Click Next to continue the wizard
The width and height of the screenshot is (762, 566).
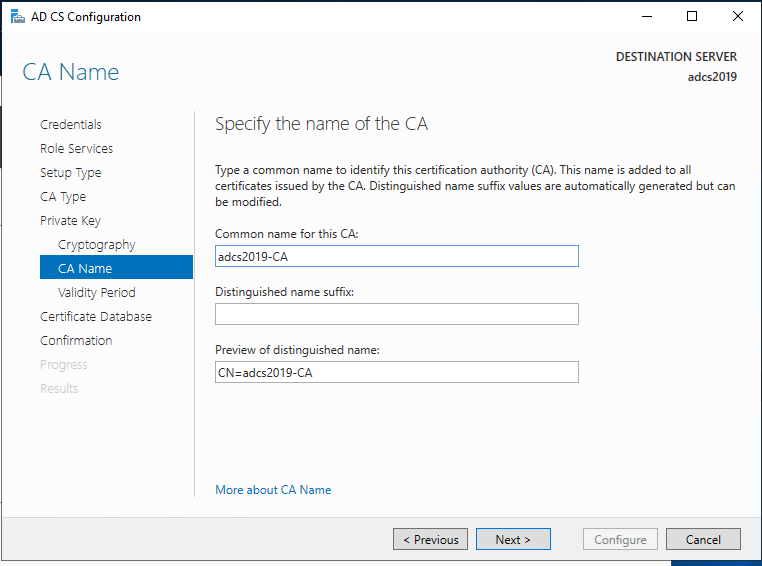click(x=512, y=539)
